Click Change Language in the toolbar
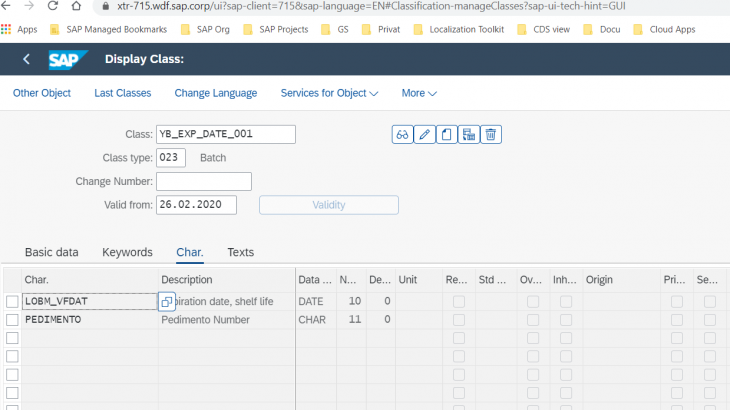Image resolution: width=730 pixels, height=410 pixels. click(215, 93)
